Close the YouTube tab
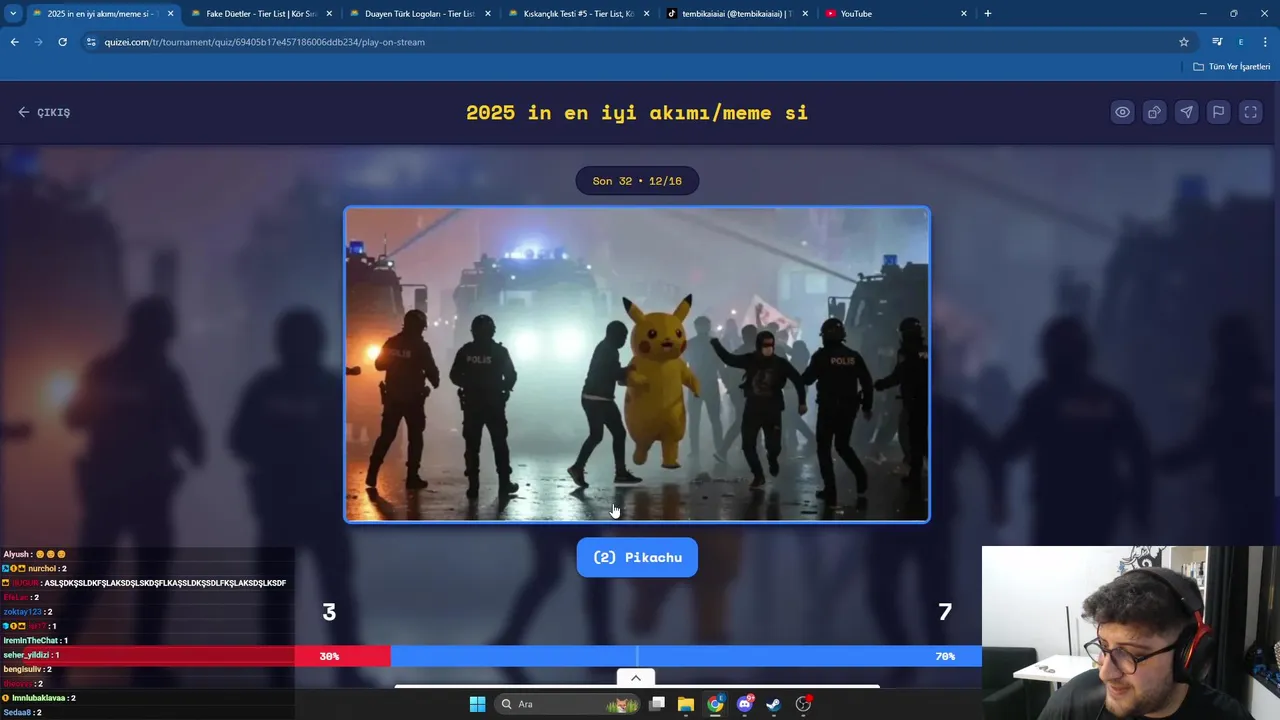This screenshot has height=720, width=1280. pos(964,14)
